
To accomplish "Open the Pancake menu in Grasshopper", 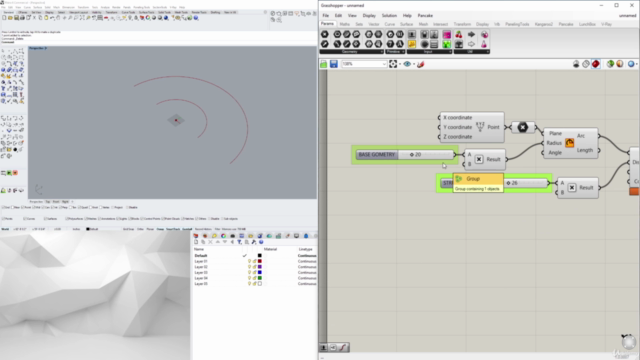I will (x=425, y=16).
